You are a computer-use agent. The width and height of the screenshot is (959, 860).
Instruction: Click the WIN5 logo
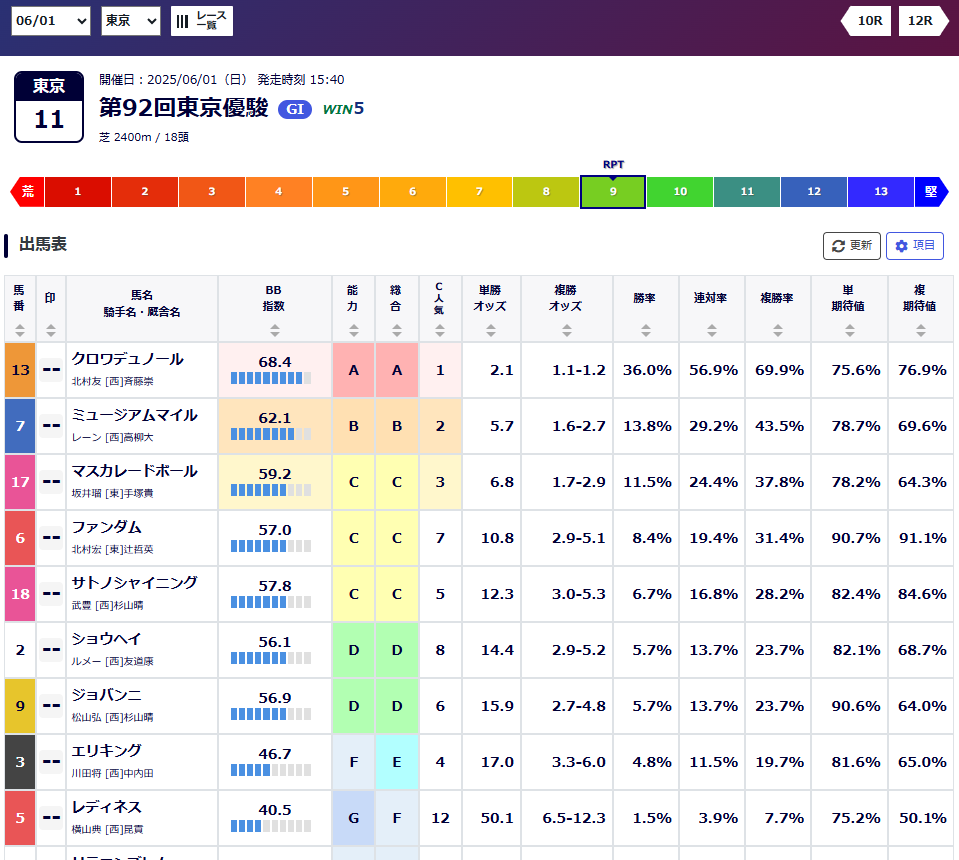343,109
